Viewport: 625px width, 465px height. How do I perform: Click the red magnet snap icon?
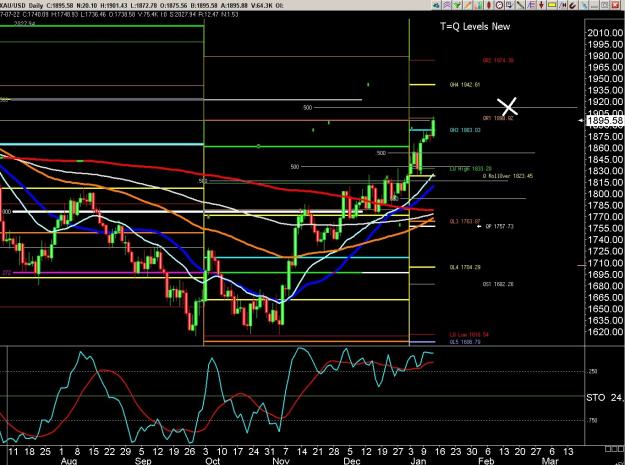coord(573,5)
